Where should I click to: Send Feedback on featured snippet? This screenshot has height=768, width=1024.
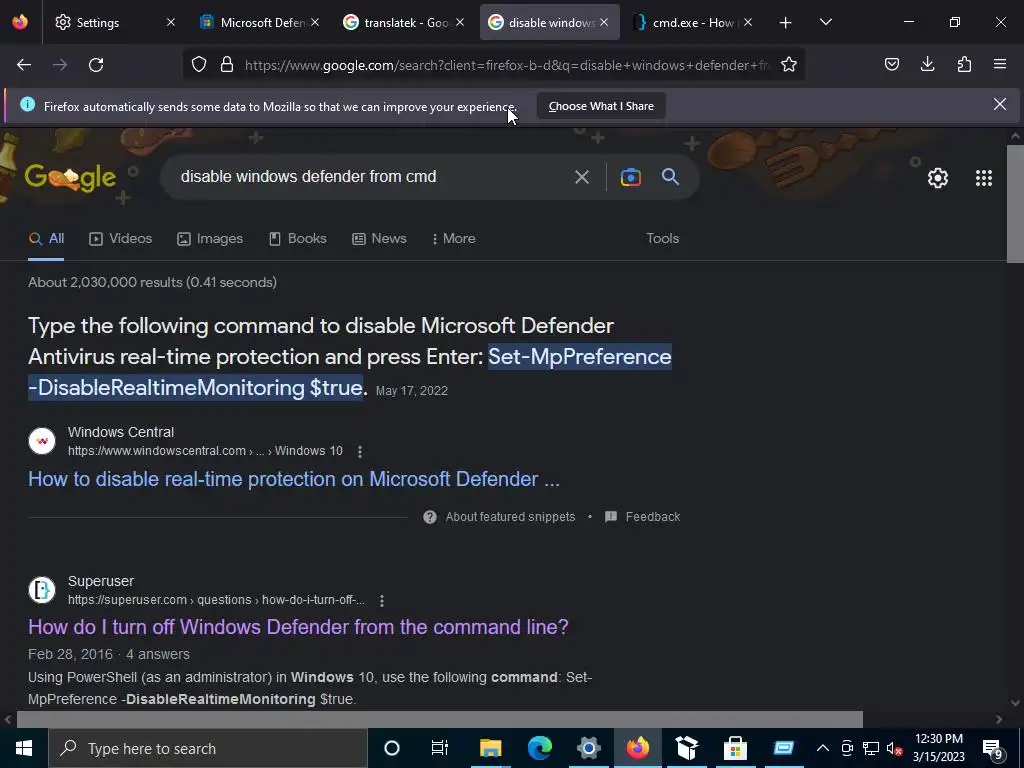coord(643,517)
